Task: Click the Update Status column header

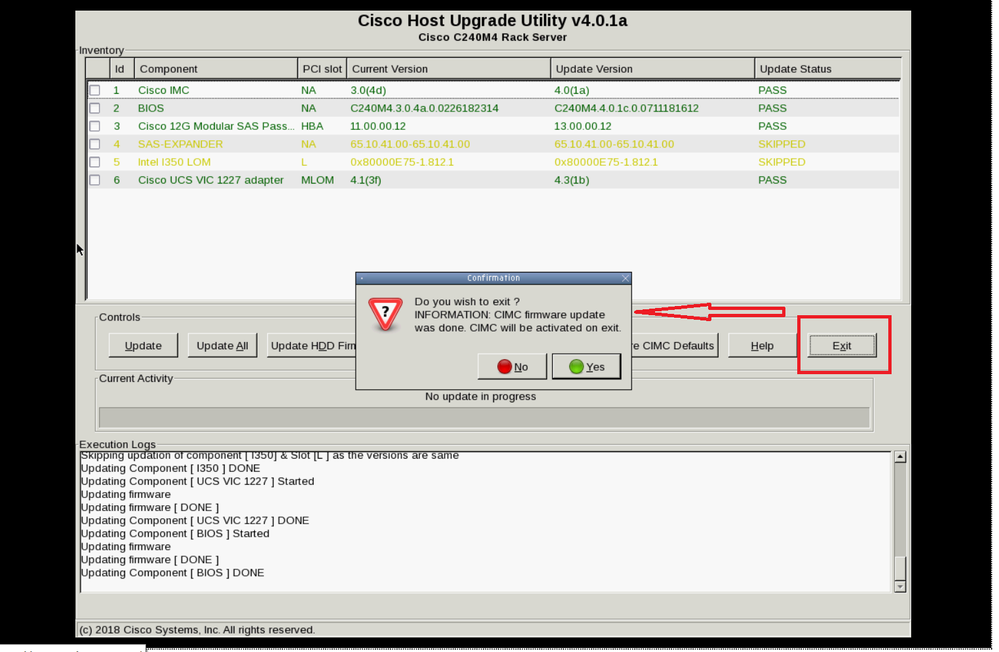Action: point(828,69)
